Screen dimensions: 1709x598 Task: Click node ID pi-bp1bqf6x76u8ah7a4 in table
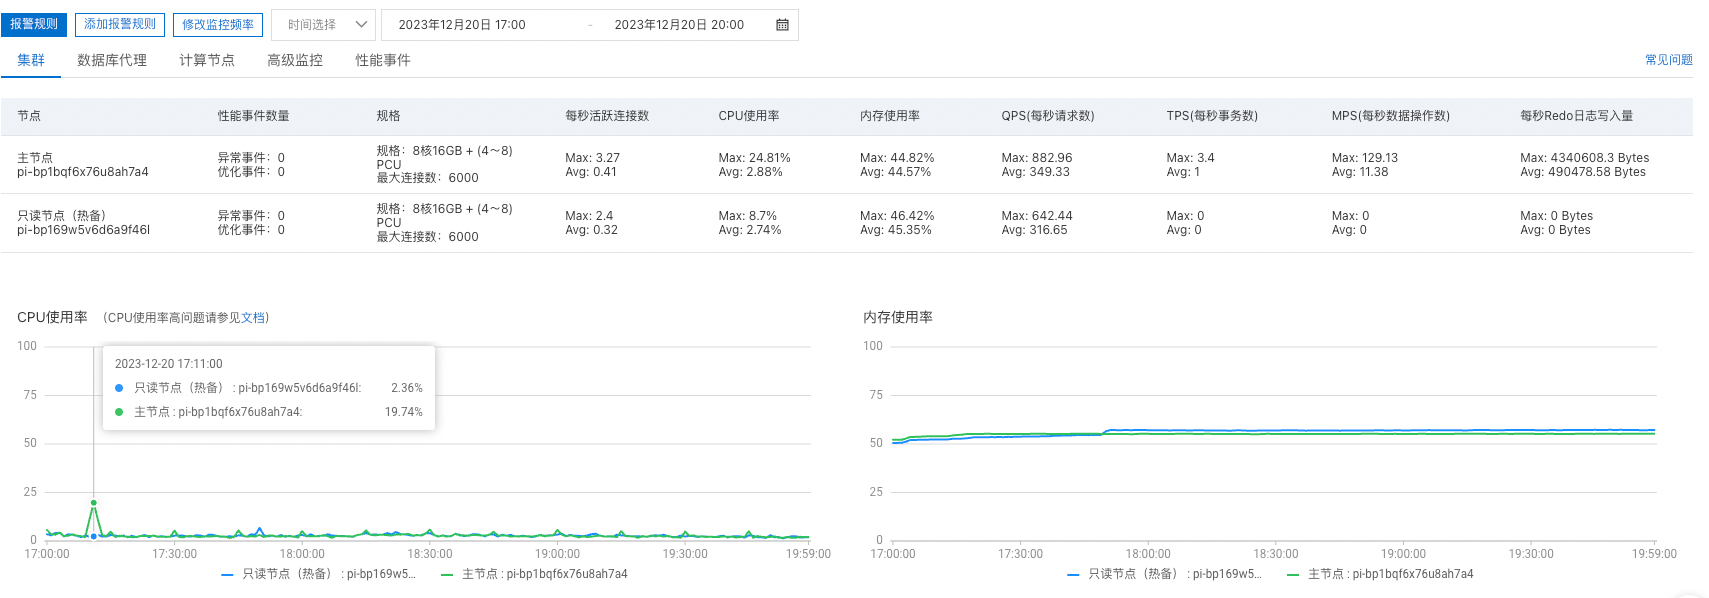click(x=83, y=172)
